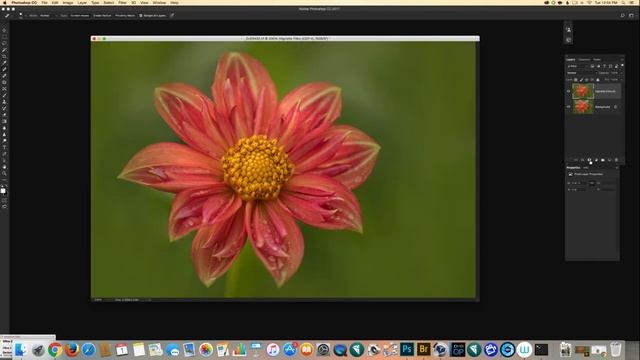Open Finder from the Dock
The height and width of the screenshot is (360, 640).
[x=21, y=350]
